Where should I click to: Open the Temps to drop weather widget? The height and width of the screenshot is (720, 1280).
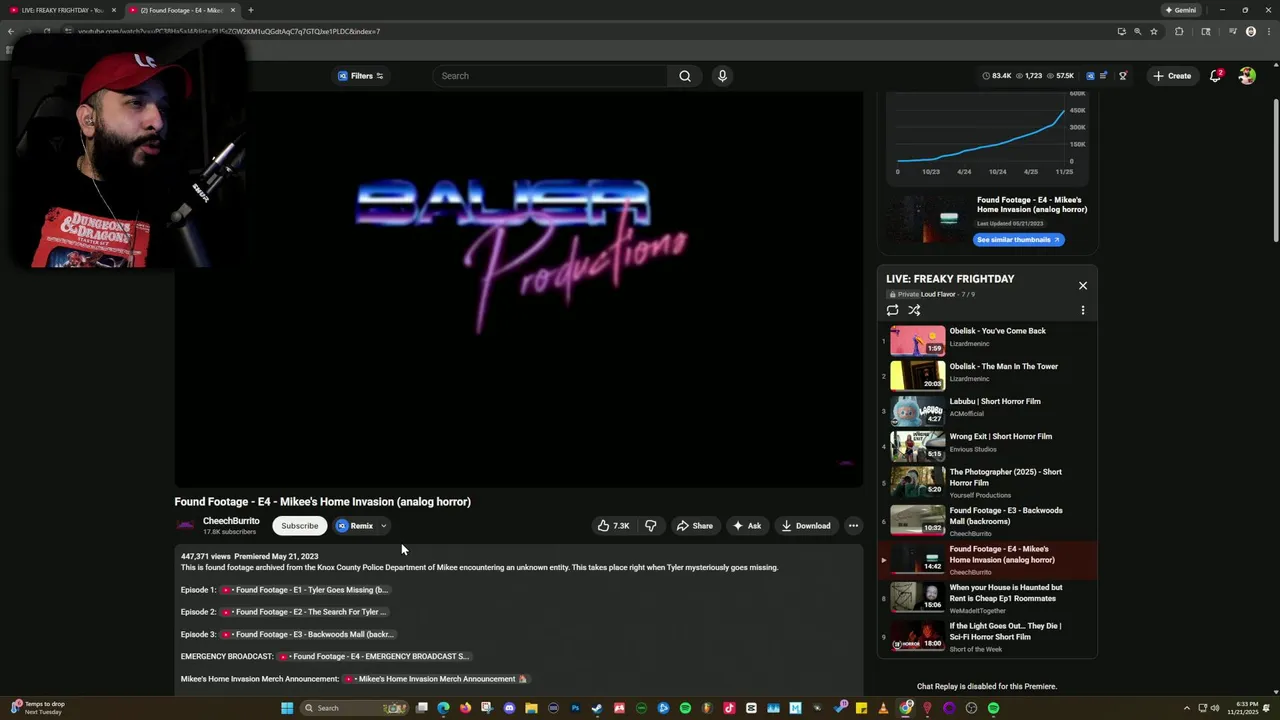coord(38,708)
